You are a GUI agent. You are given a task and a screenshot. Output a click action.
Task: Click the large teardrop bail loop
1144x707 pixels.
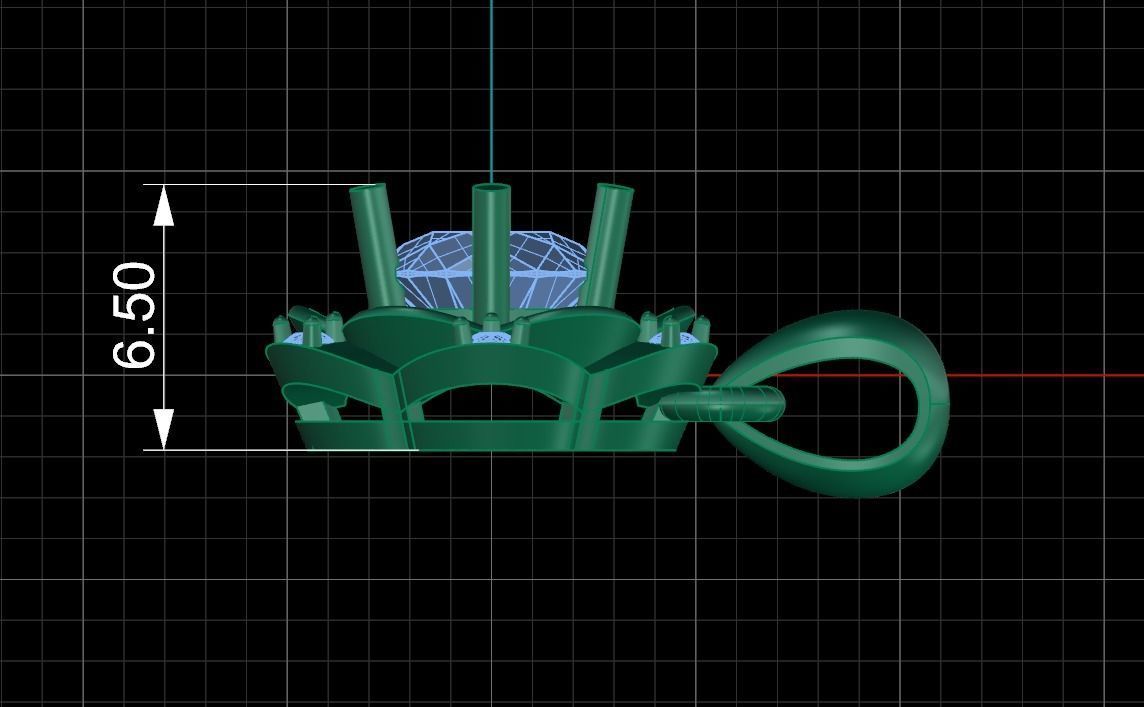[x=832, y=403]
